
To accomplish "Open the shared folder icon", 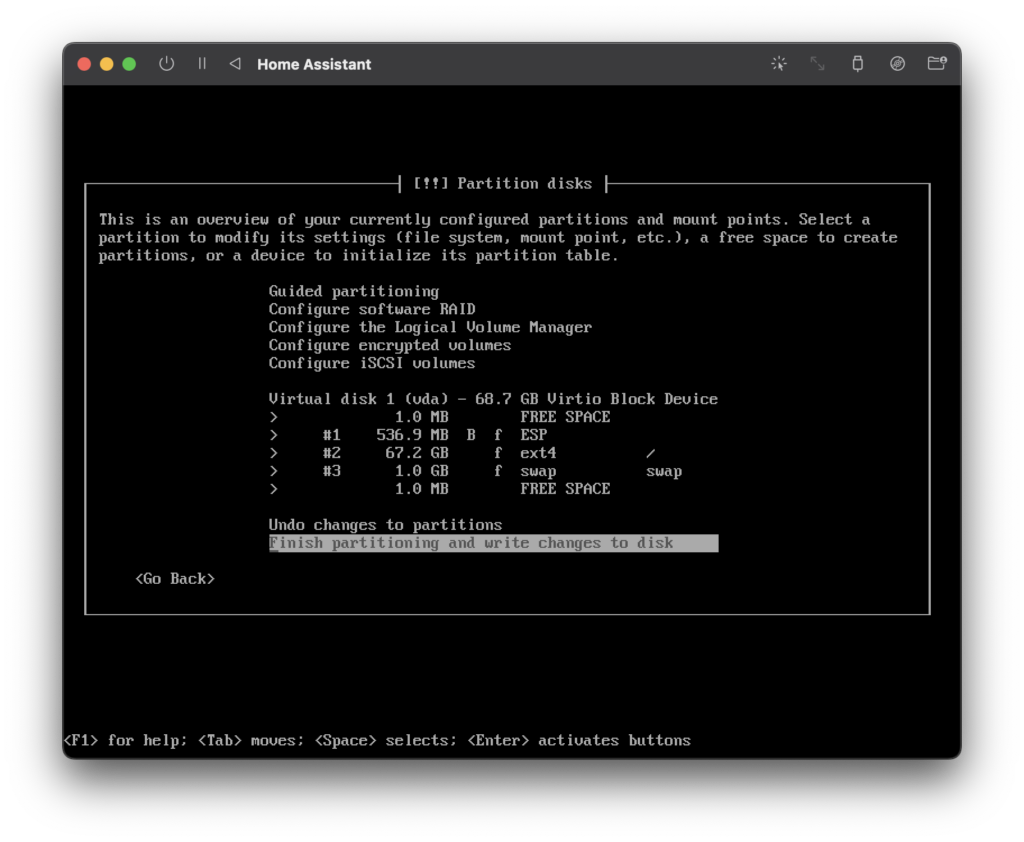I will [937, 63].
